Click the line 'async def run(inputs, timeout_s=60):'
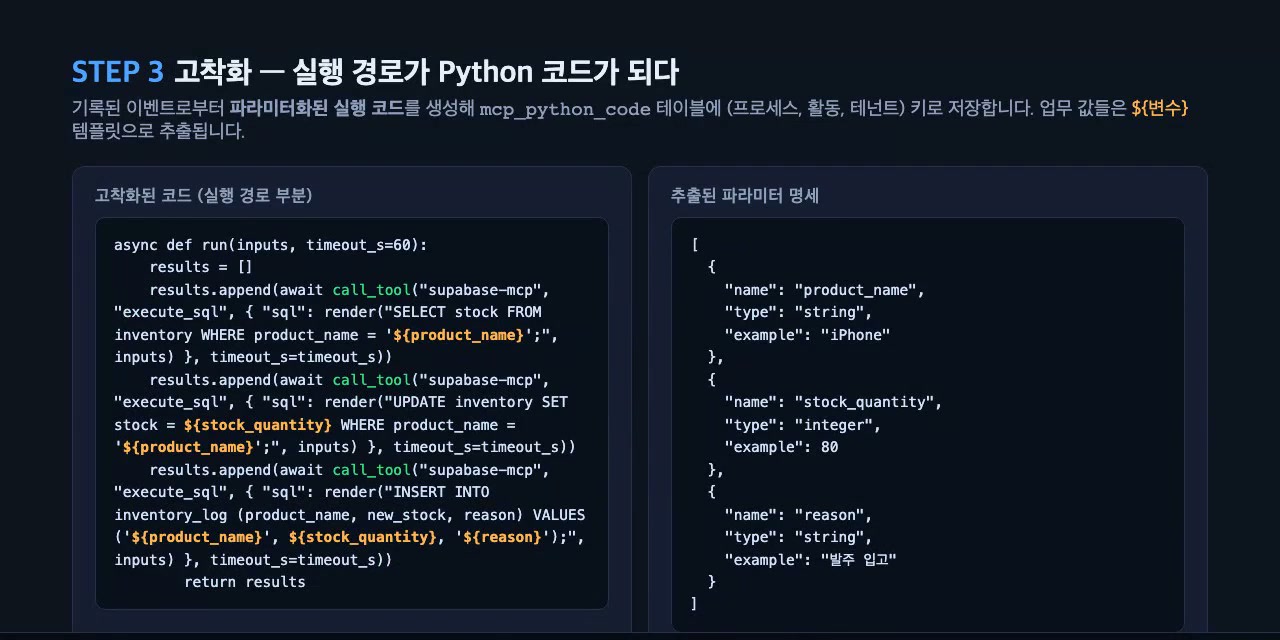 click(x=271, y=245)
